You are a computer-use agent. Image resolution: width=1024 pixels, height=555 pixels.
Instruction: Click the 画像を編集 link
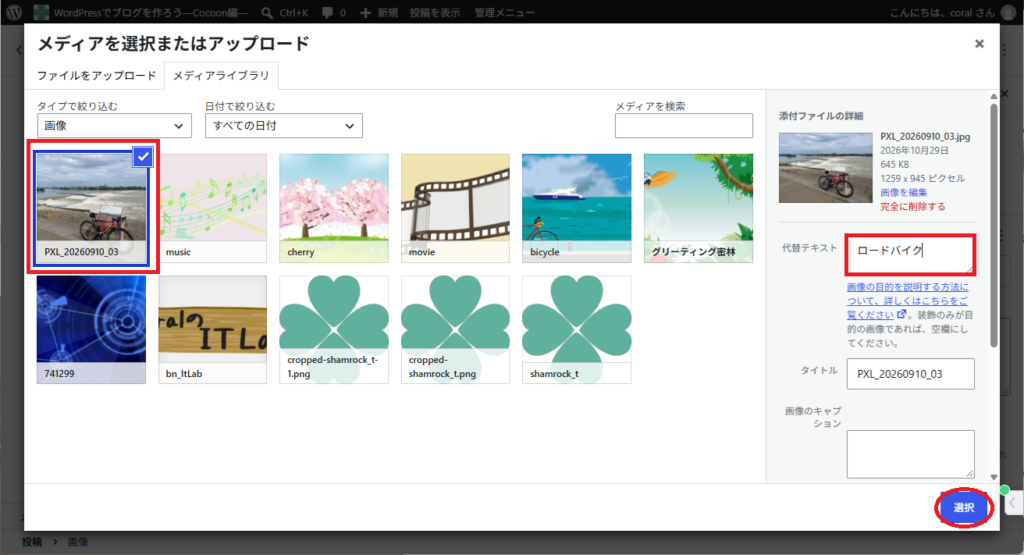pos(903,193)
